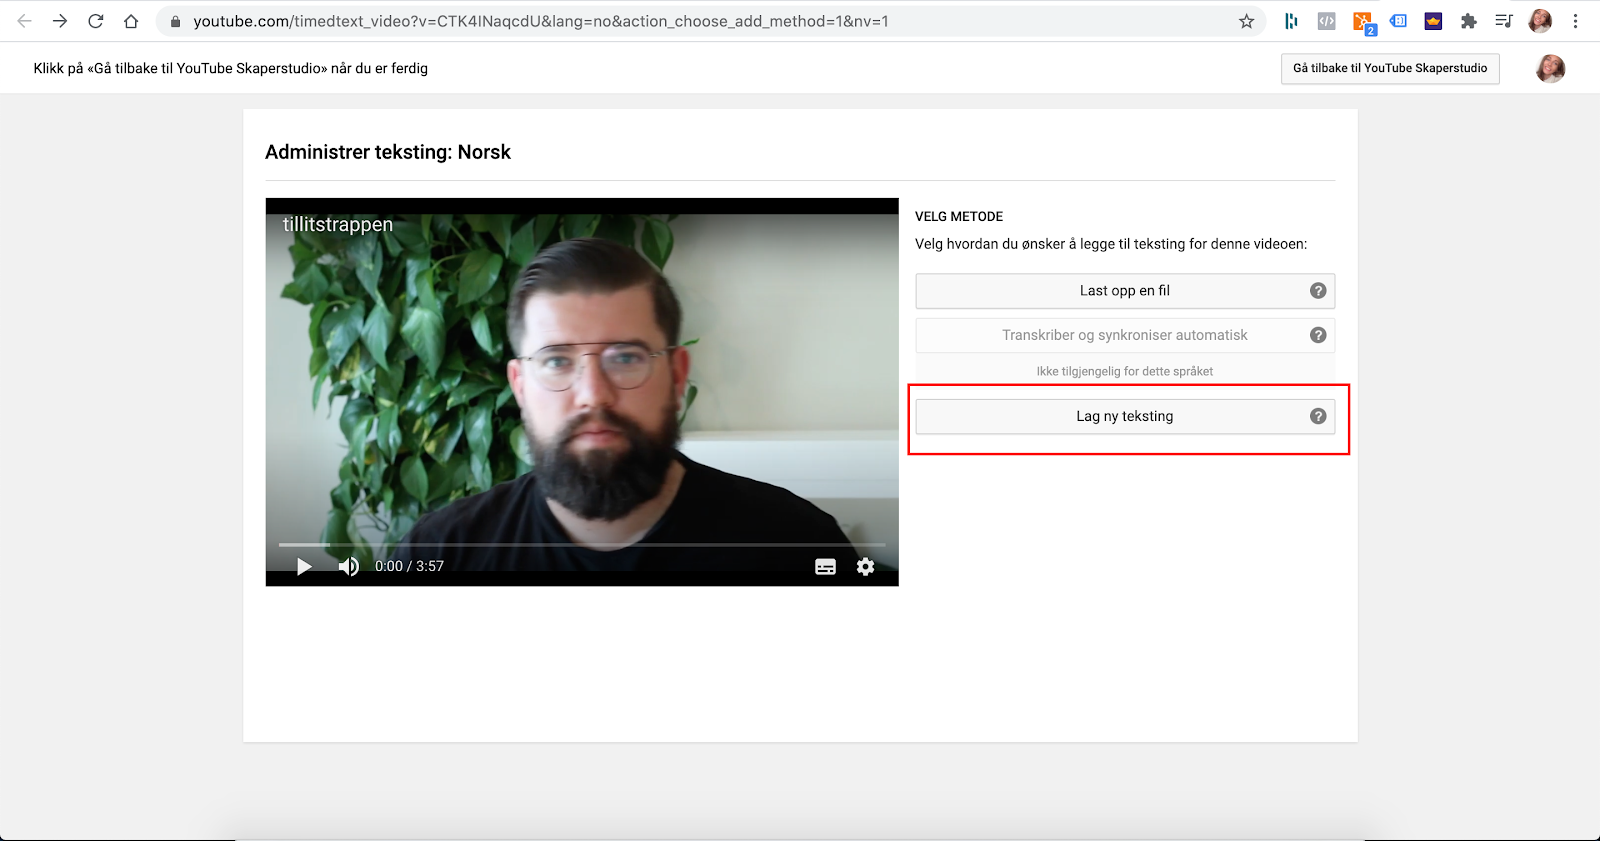1600x841 pixels.
Task: Click the Lag ny teksting button
Action: click(x=1125, y=416)
